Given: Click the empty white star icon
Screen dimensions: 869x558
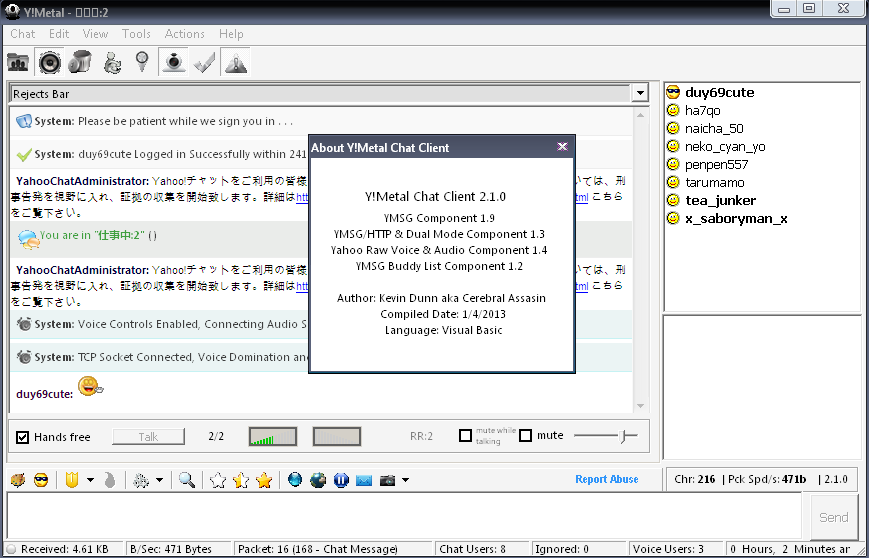Looking at the screenshot, I should [x=218, y=480].
